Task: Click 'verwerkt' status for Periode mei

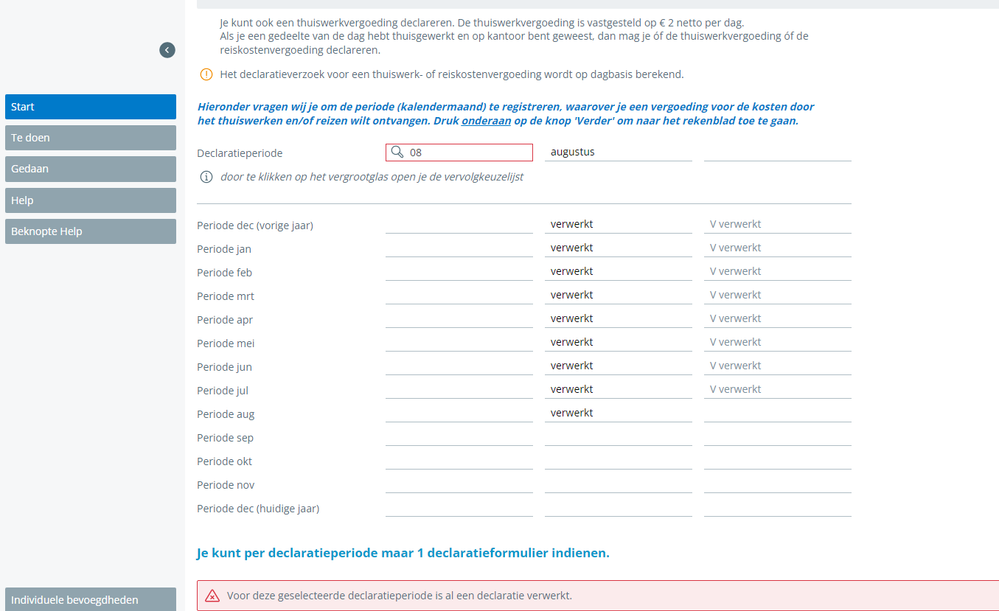Action: tap(618, 342)
